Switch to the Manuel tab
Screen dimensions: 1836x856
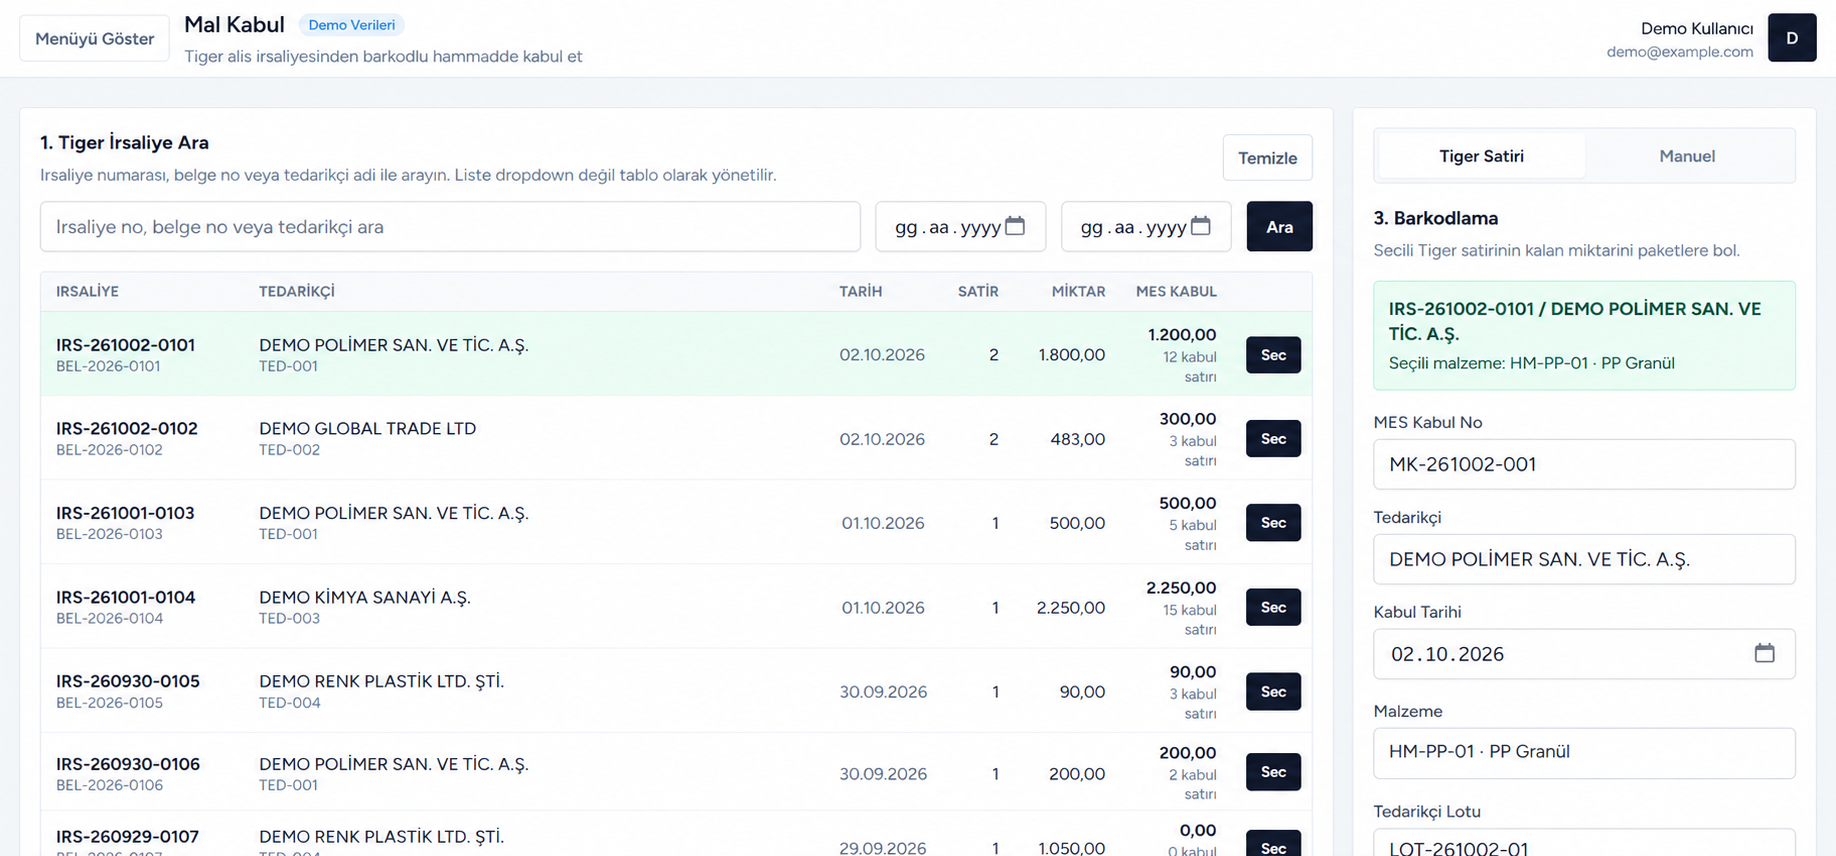point(1687,156)
